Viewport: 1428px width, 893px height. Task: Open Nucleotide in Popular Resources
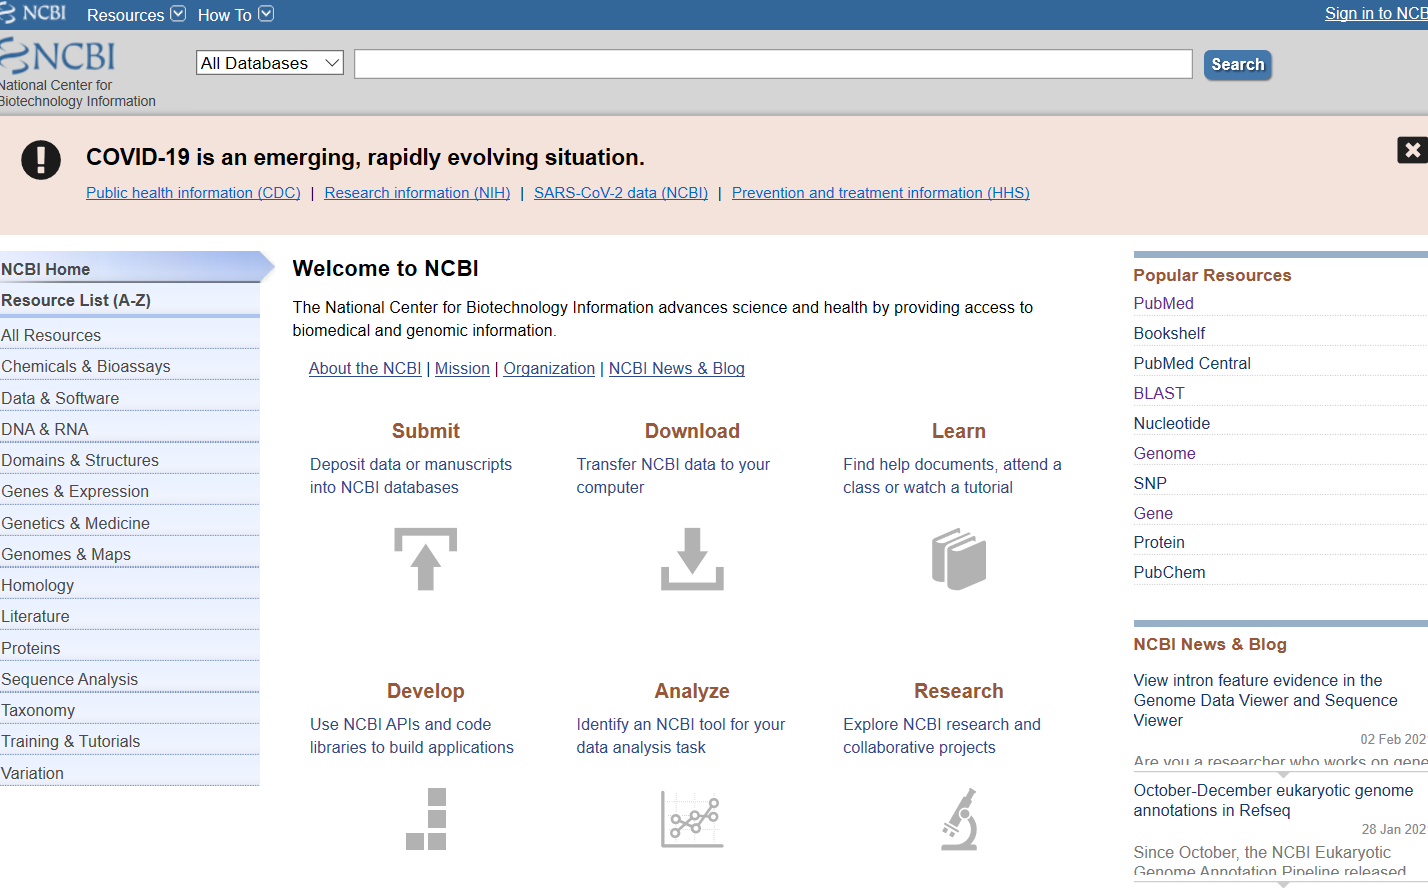click(x=1172, y=423)
